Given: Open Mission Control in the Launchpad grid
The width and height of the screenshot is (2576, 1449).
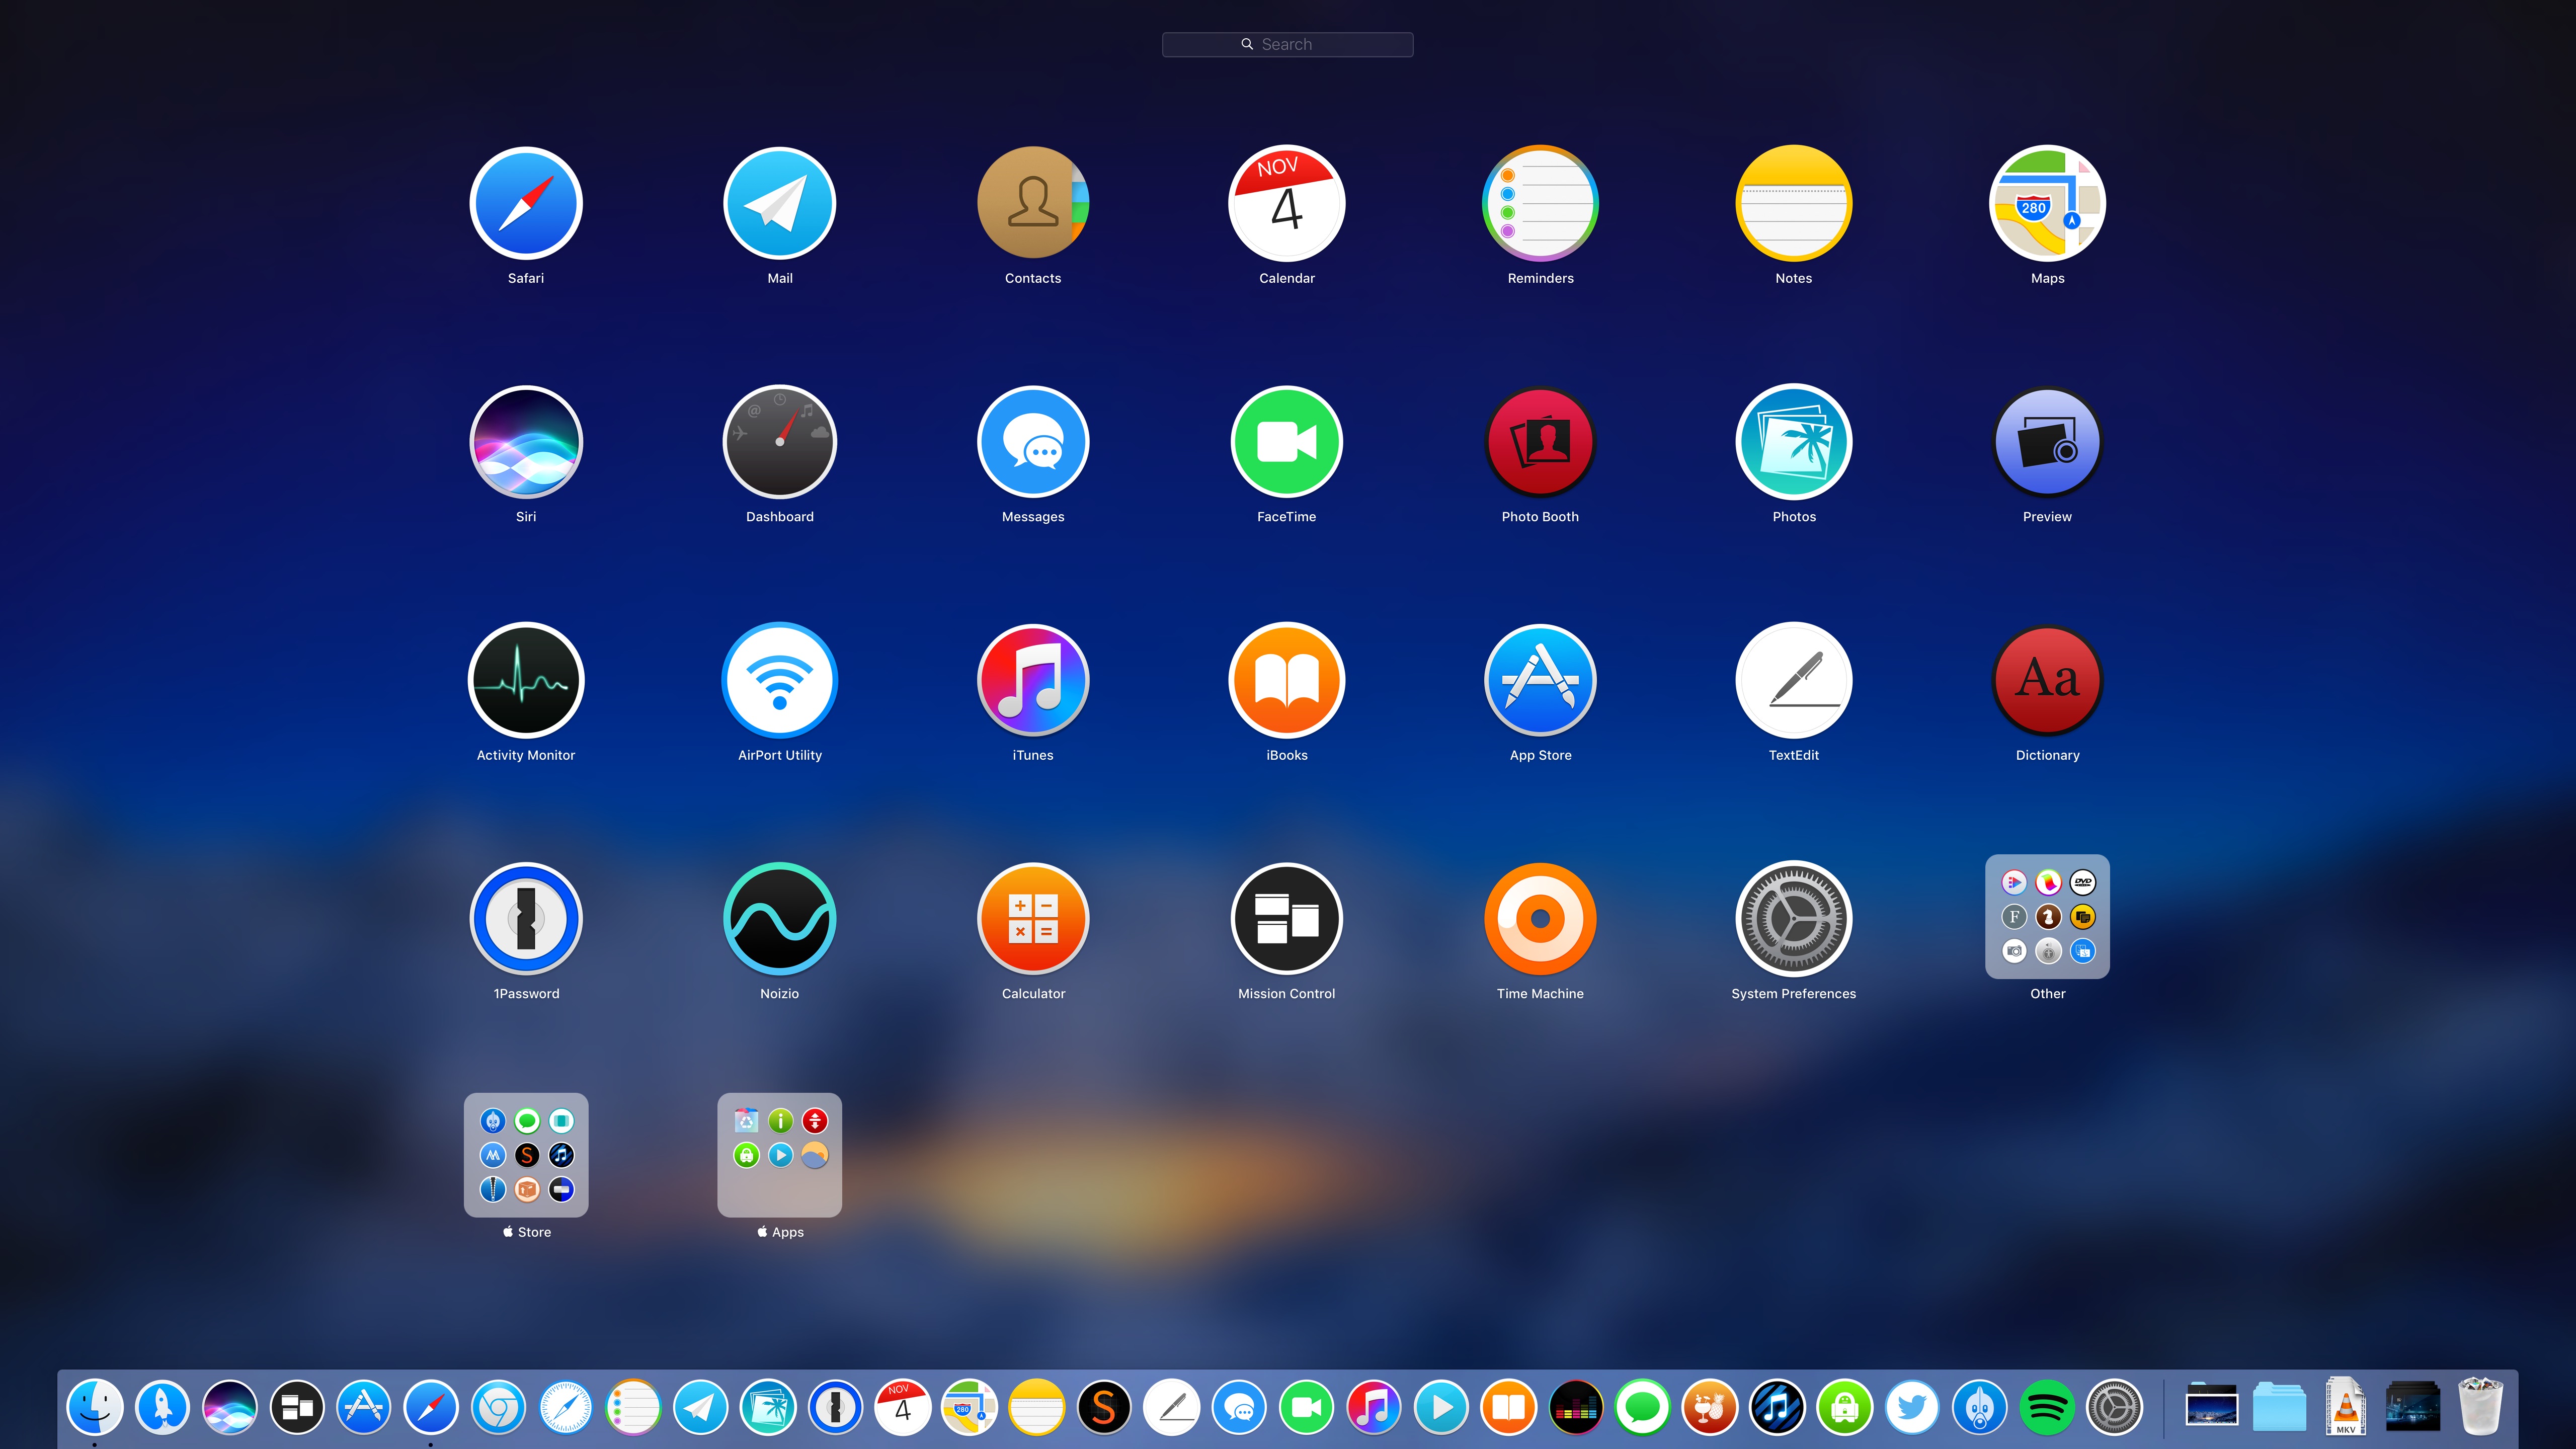Looking at the screenshot, I should click(1287, 919).
